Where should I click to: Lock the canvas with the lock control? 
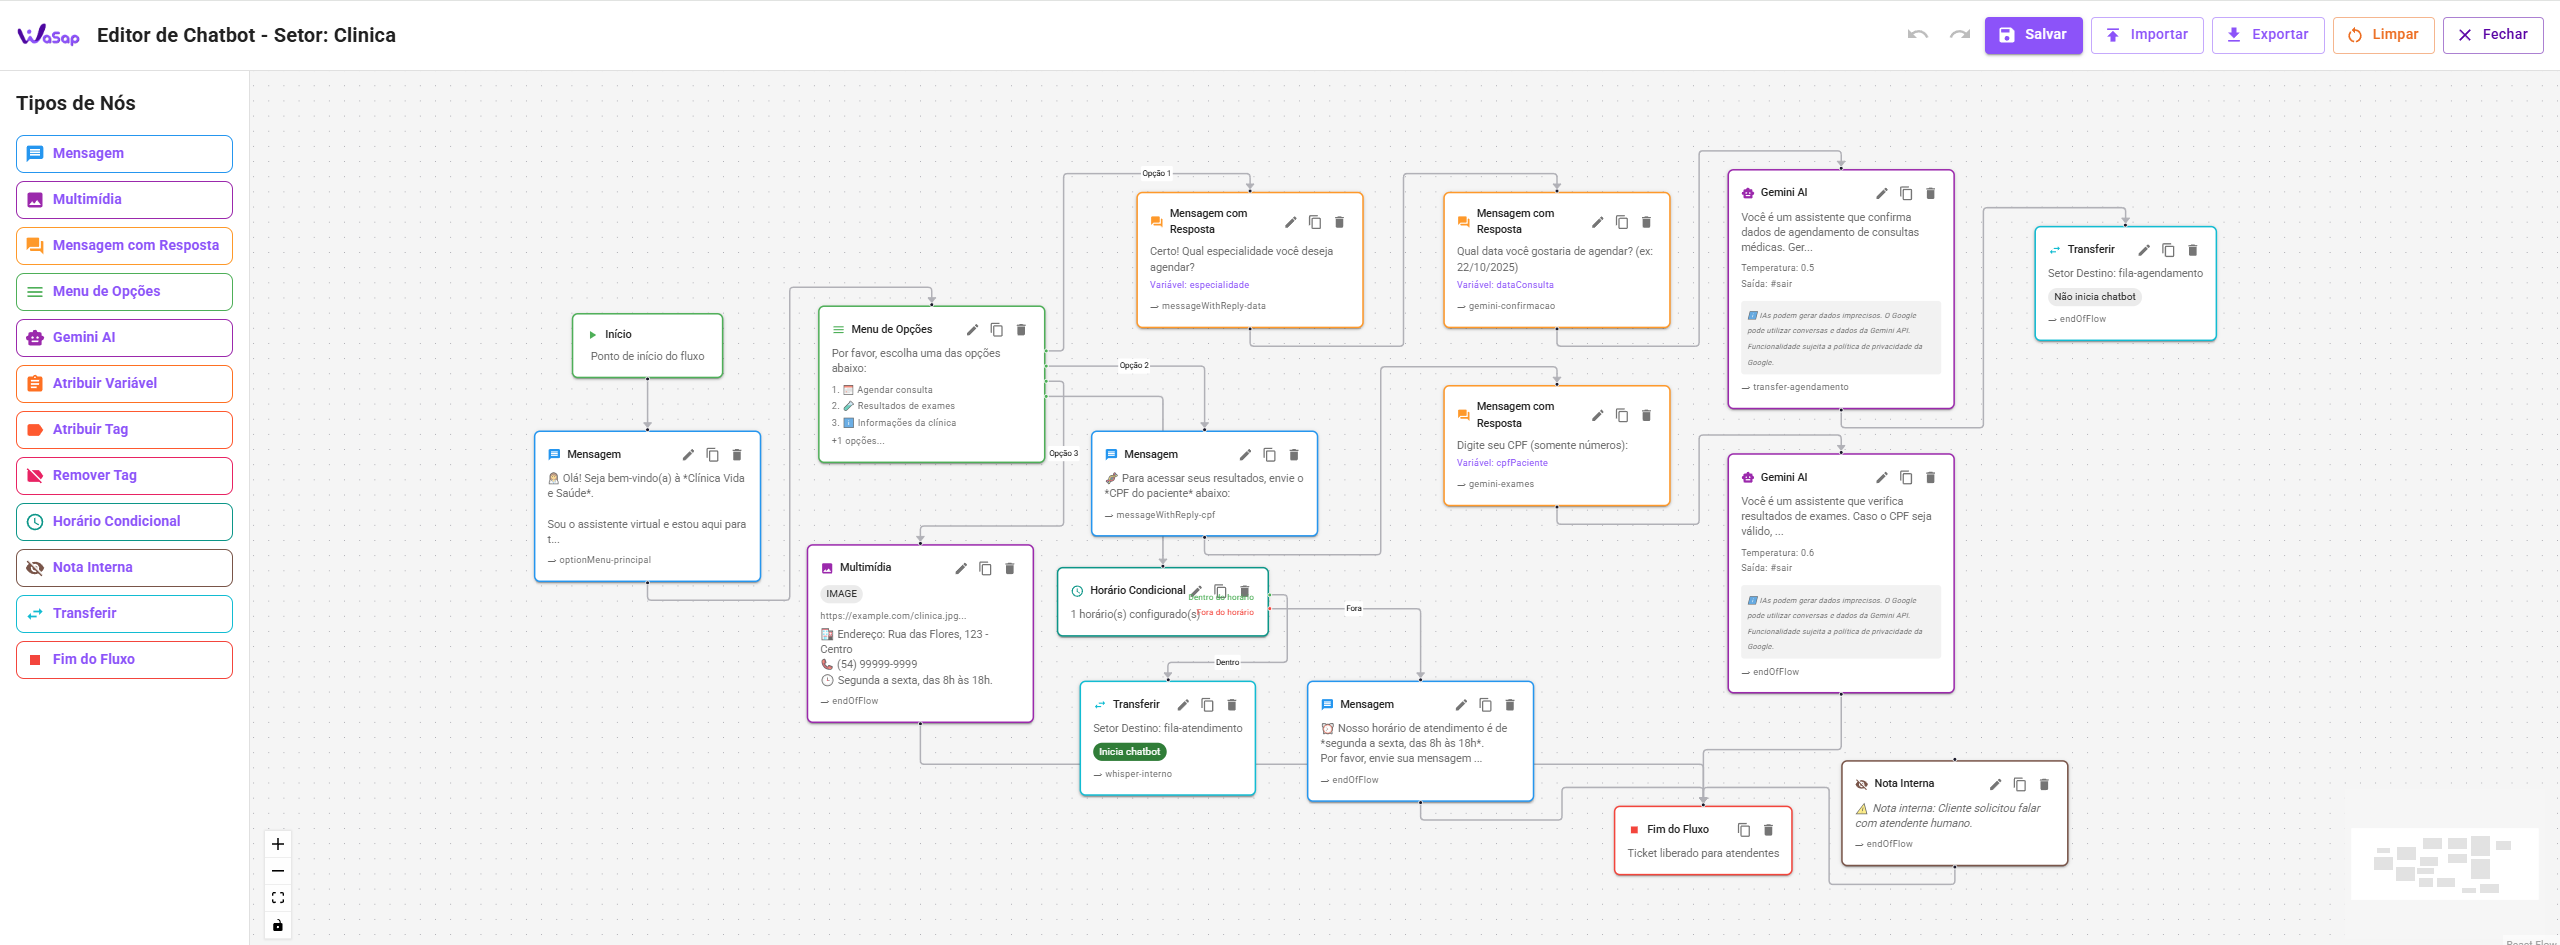pyautogui.click(x=278, y=925)
